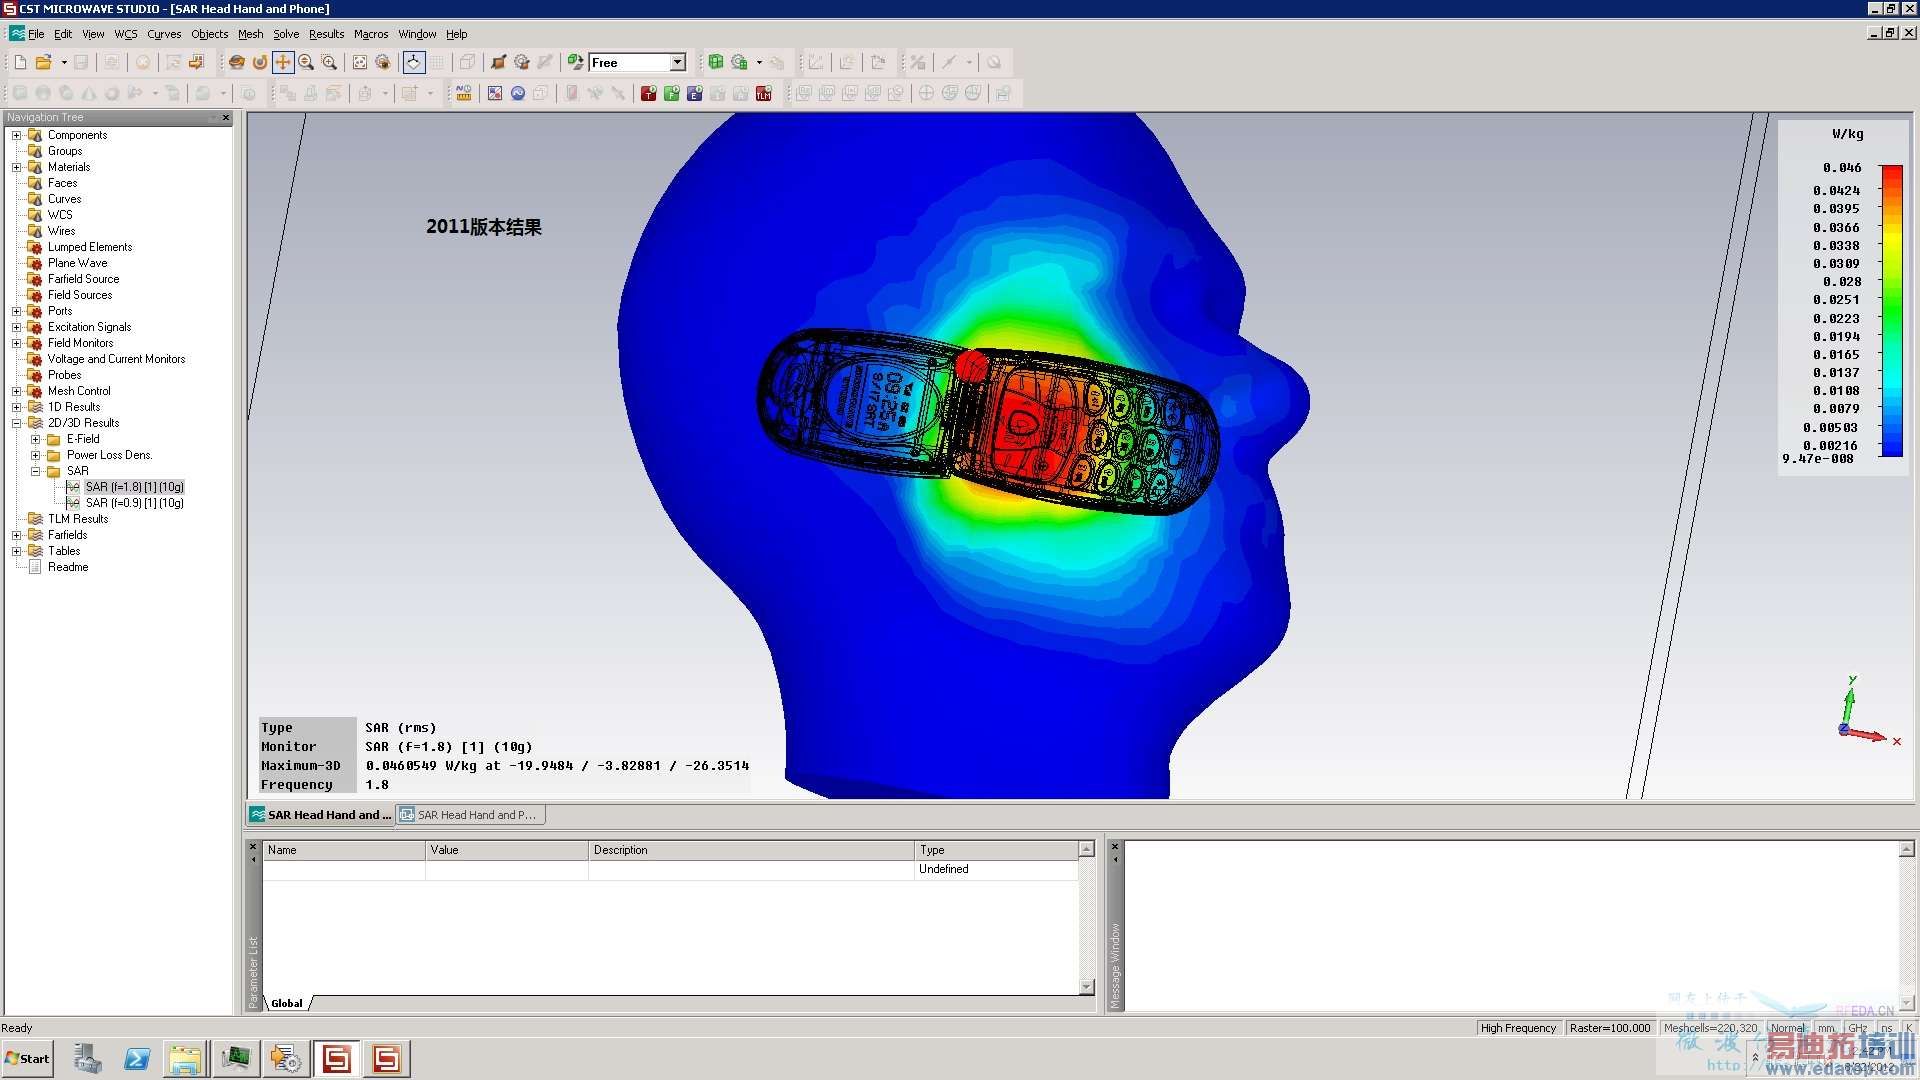Click the Open file folder icon
This screenshot has height=1080, width=1920.
point(43,62)
